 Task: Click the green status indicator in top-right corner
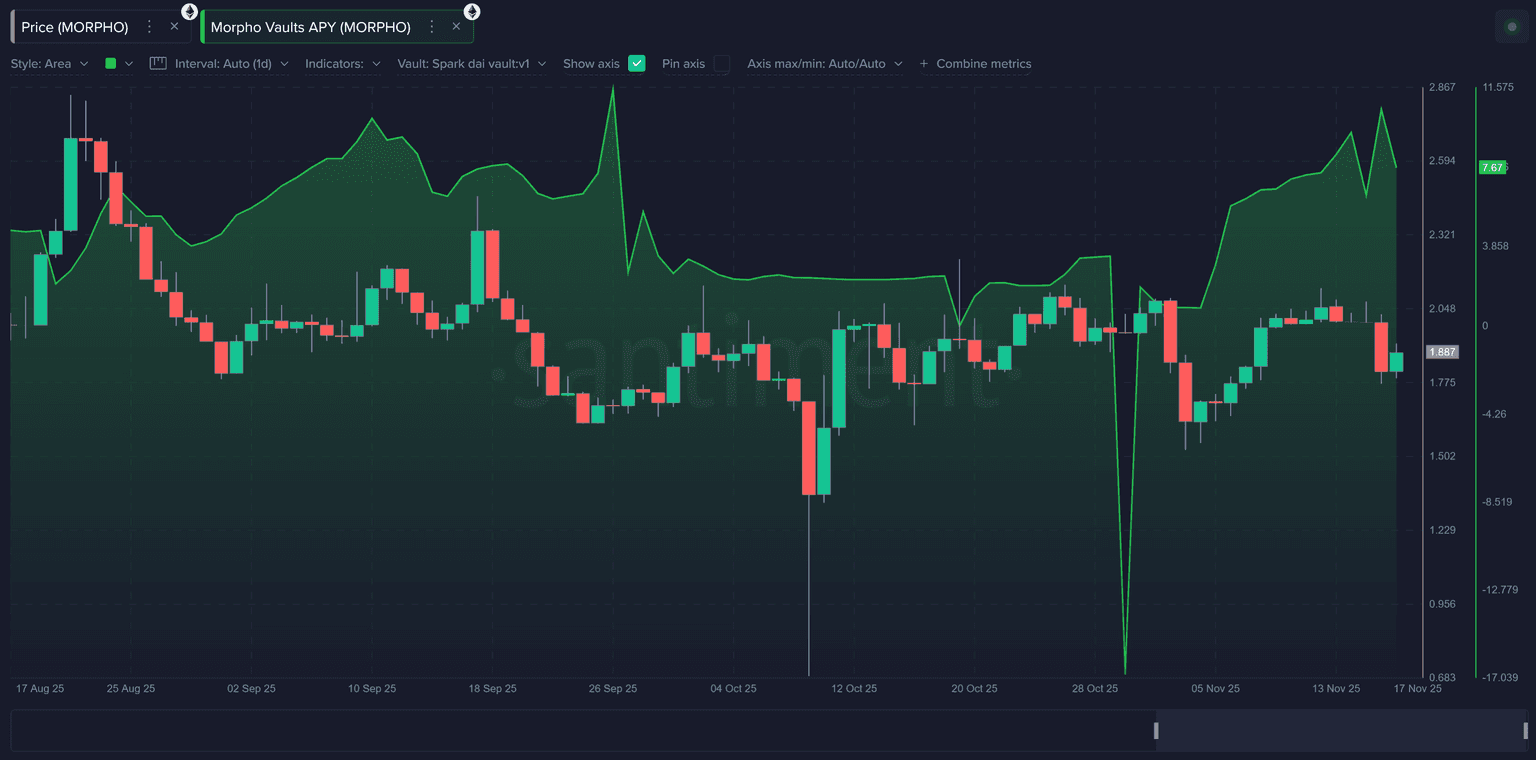click(1511, 27)
